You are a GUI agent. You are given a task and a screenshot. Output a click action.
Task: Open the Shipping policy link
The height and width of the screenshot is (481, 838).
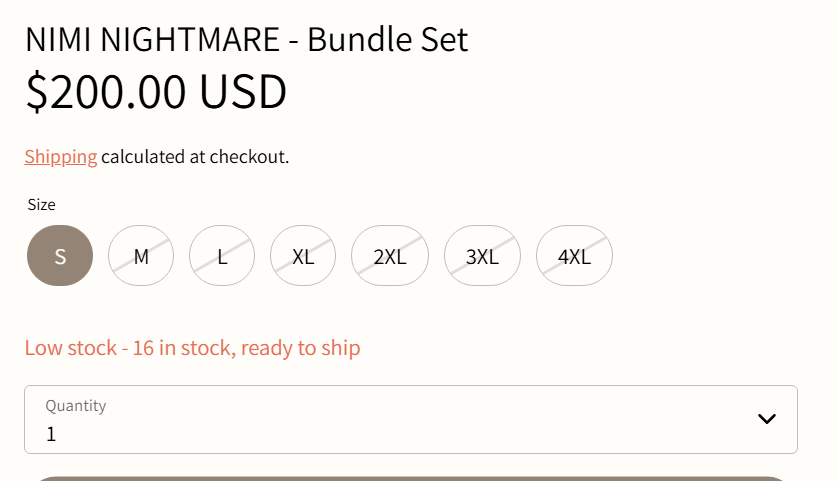click(61, 157)
